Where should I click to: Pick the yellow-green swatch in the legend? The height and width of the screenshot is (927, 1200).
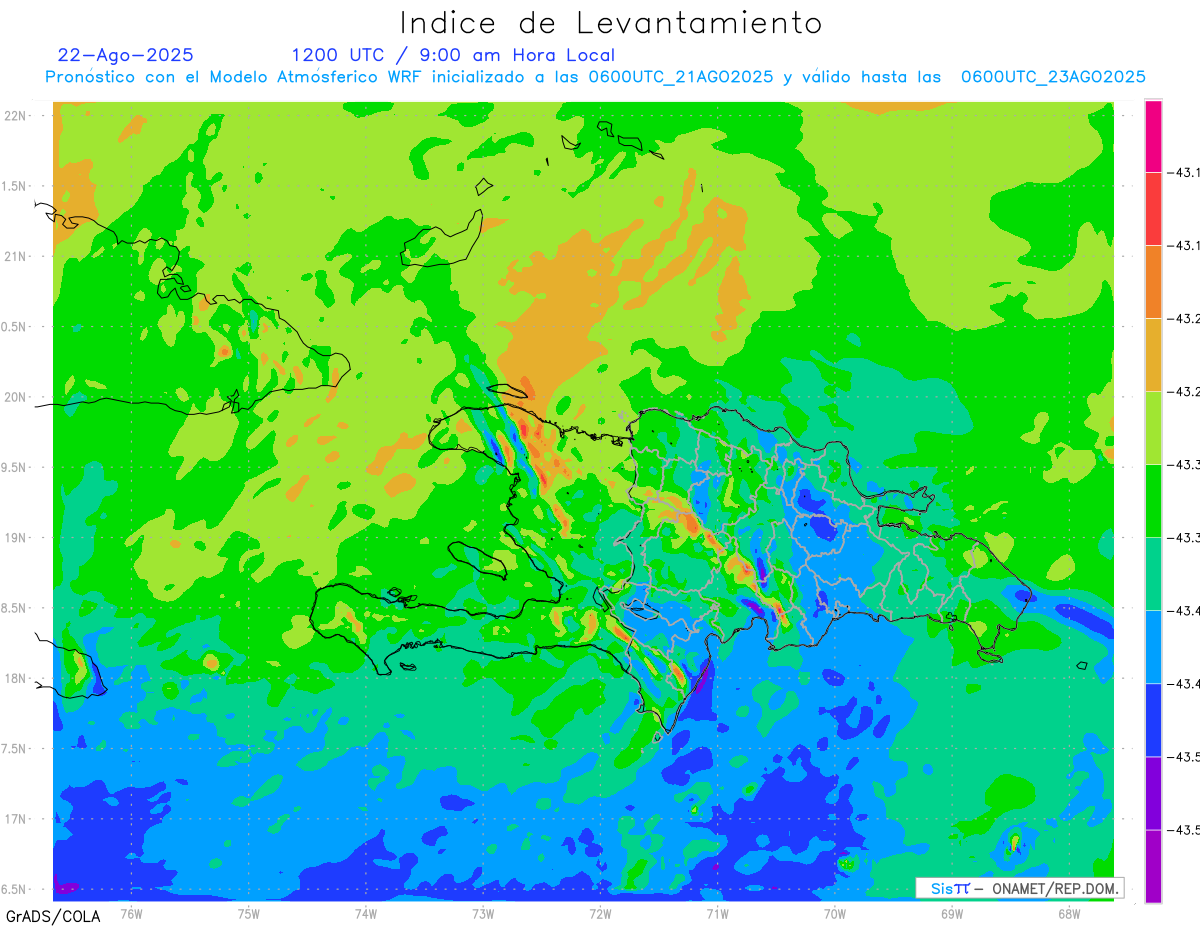1153,428
